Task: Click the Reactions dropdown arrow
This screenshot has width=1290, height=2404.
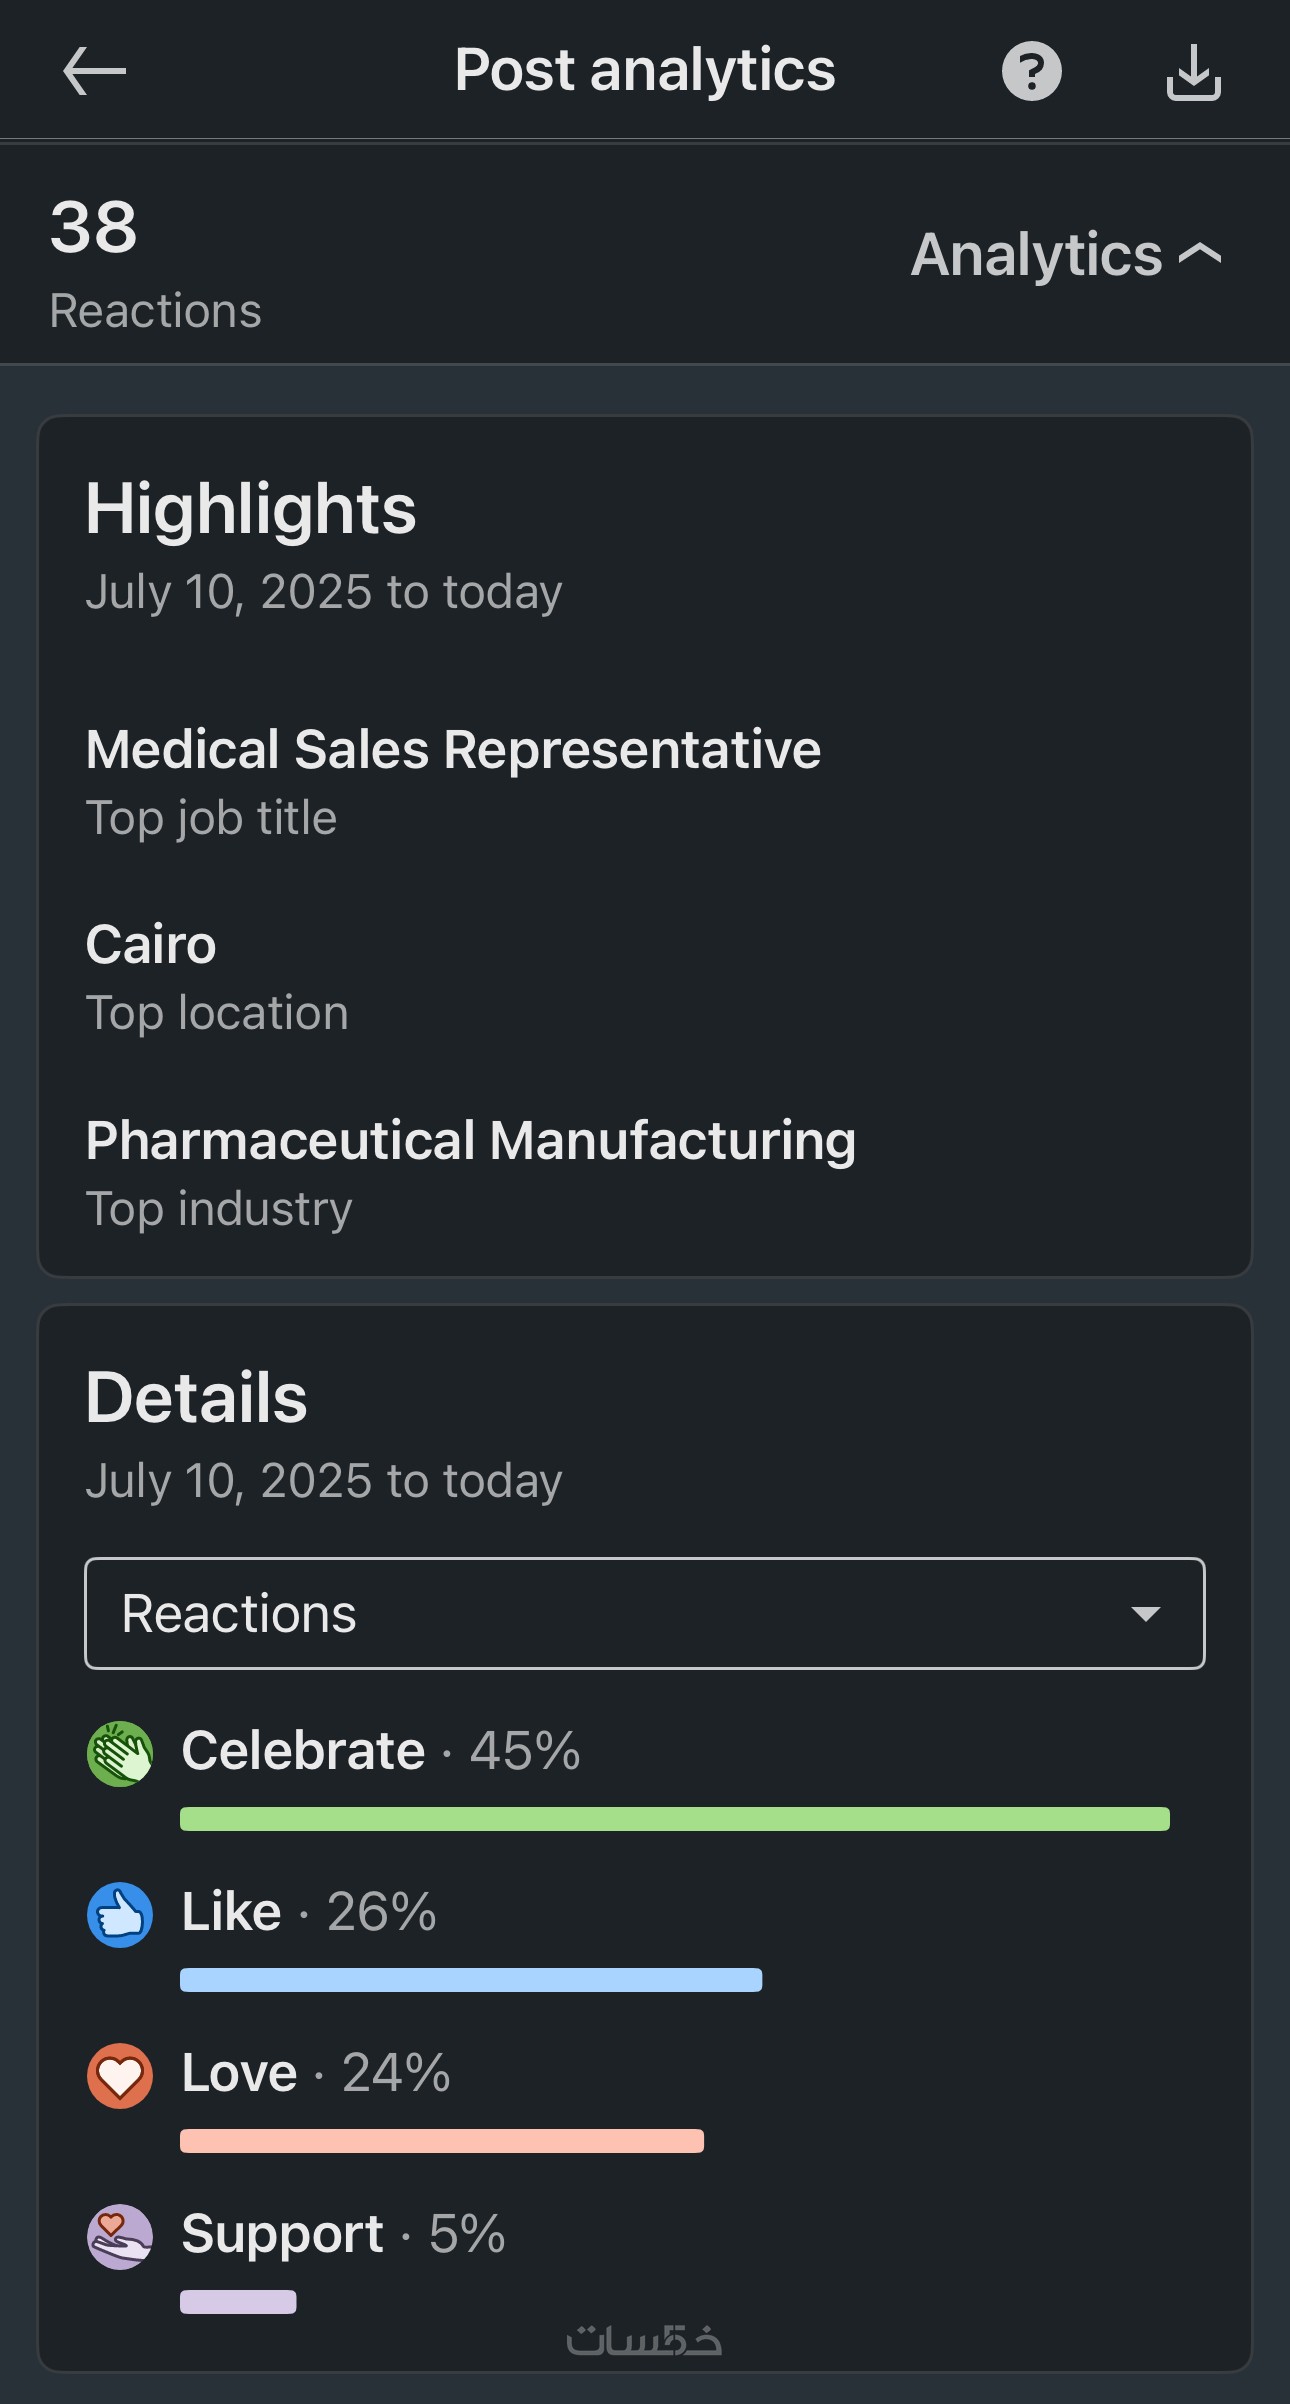Action: [x=1145, y=1613]
